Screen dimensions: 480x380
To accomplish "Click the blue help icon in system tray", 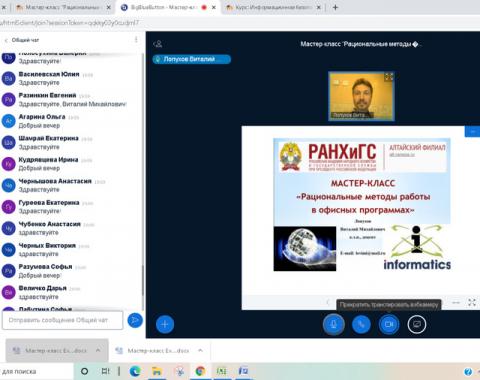I will (x=468, y=371).
